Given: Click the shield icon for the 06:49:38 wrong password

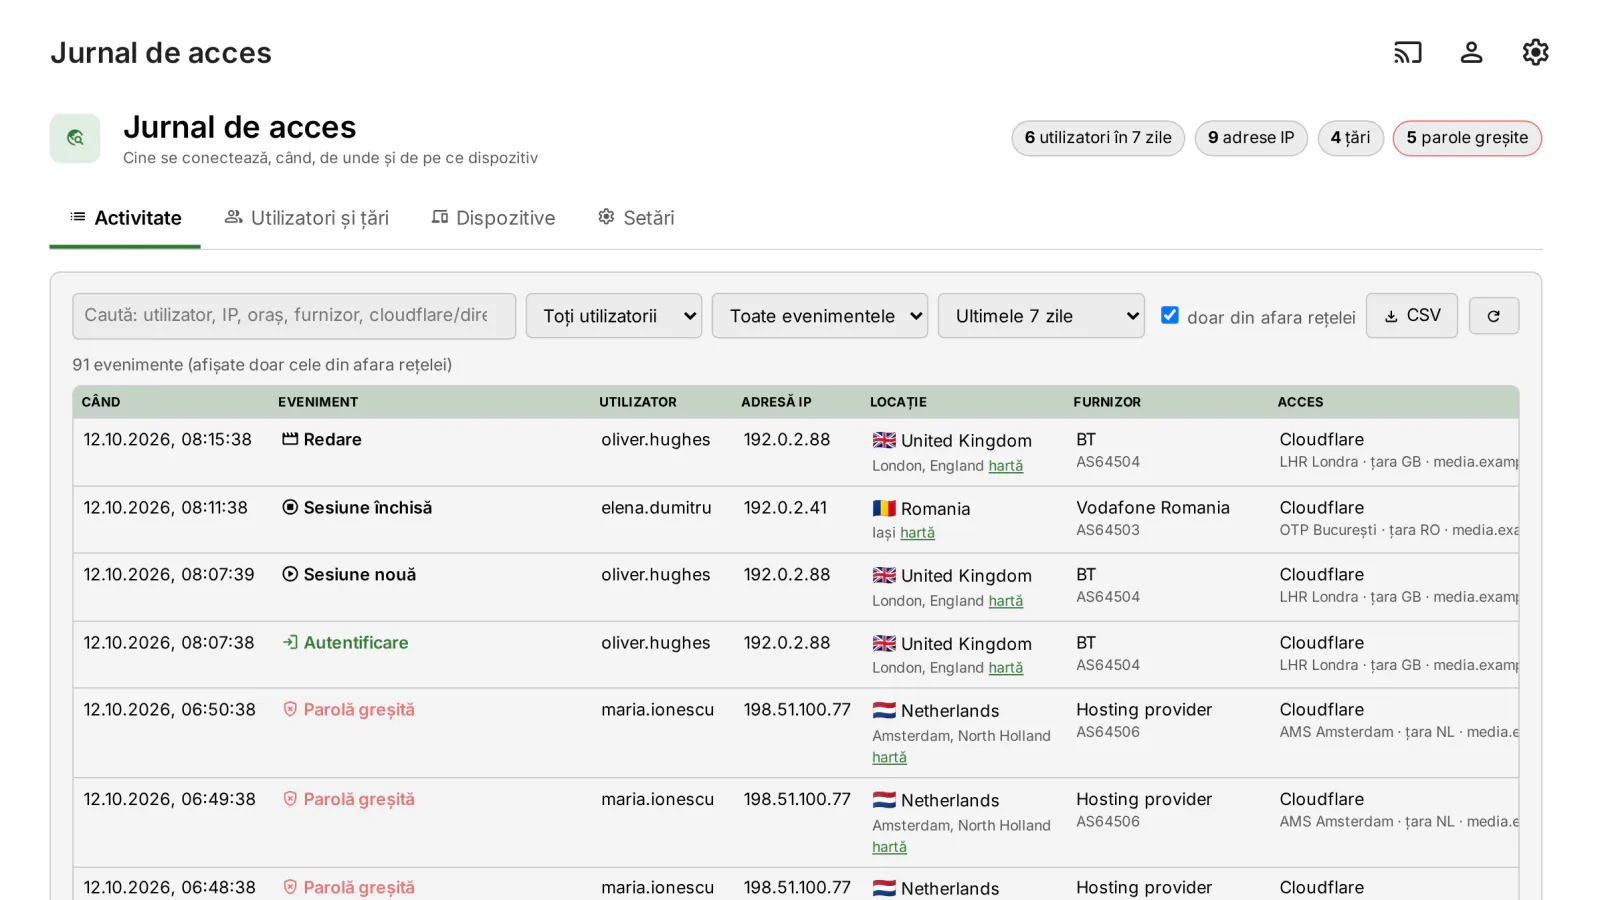Looking at the screenshot, I should coord(290,799).
